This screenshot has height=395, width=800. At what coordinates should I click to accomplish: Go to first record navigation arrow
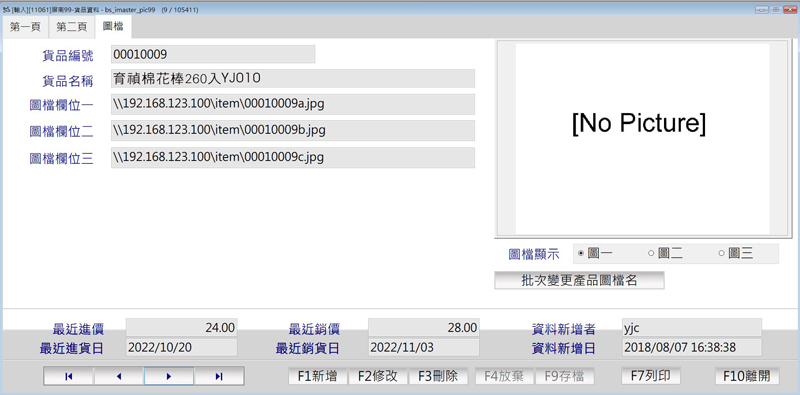(69, 377)
